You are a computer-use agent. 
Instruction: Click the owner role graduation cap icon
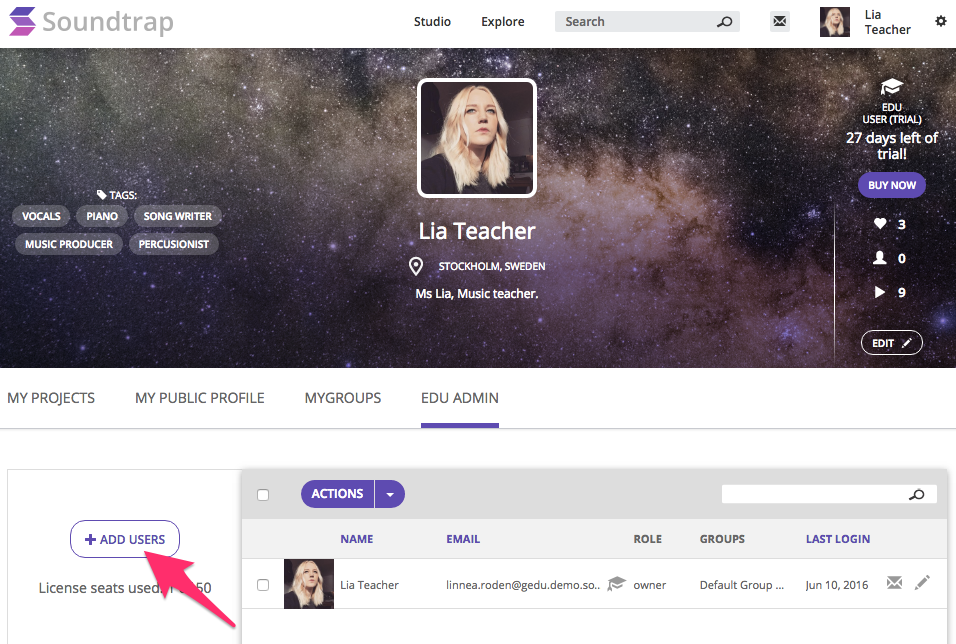(x=616, y=584)
